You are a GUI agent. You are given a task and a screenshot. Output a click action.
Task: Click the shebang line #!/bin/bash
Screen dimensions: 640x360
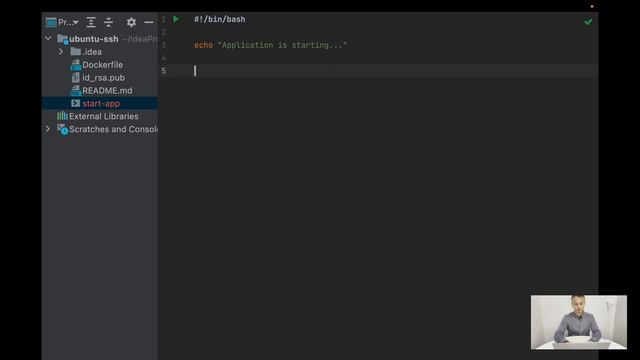pos(220,19)
